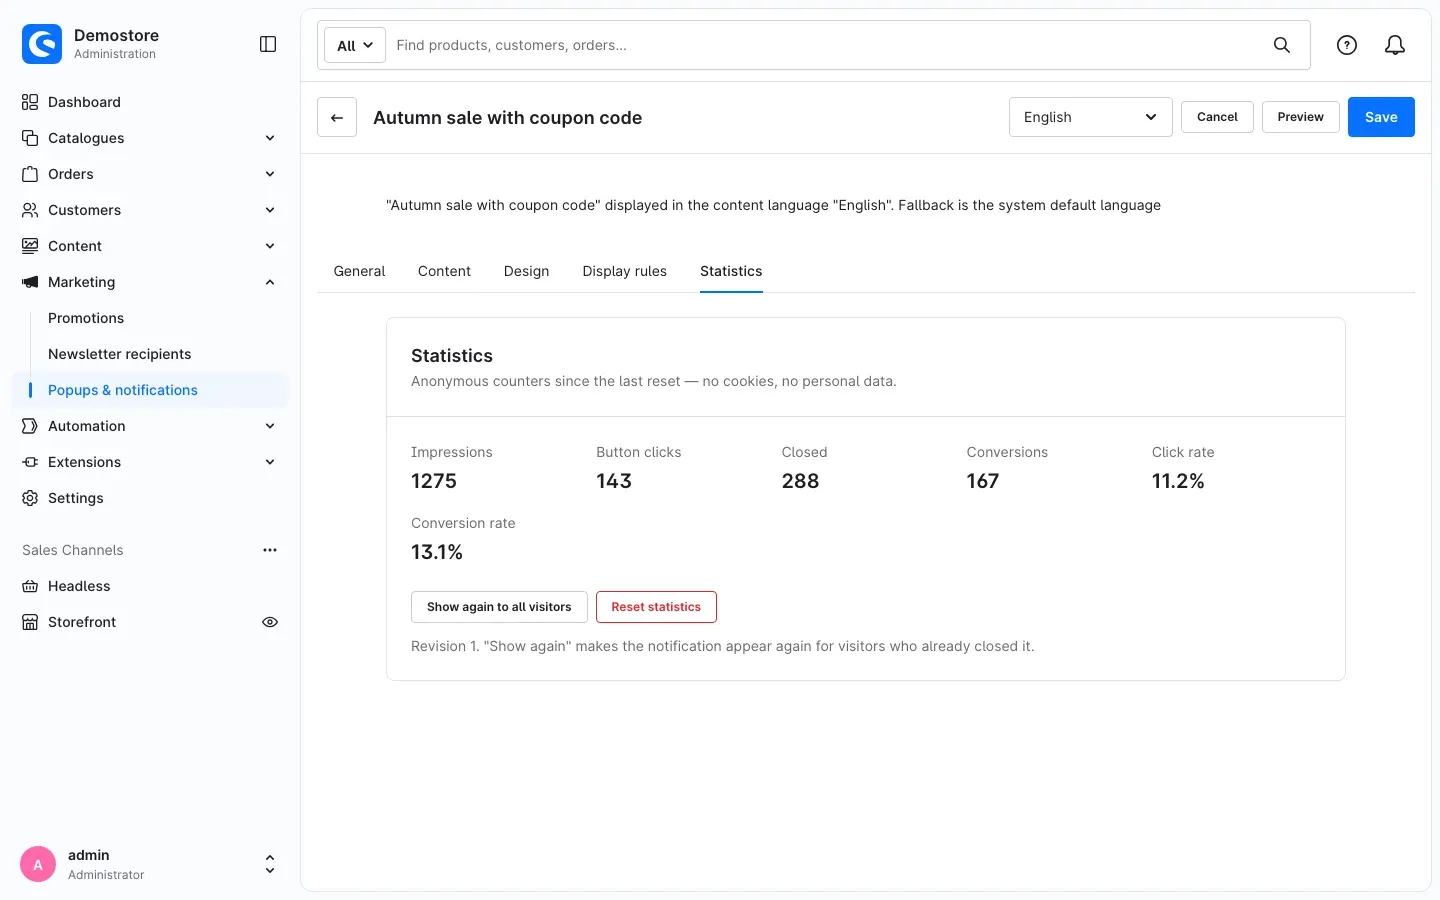Click Show again to all visitors

tap(499, 607)
